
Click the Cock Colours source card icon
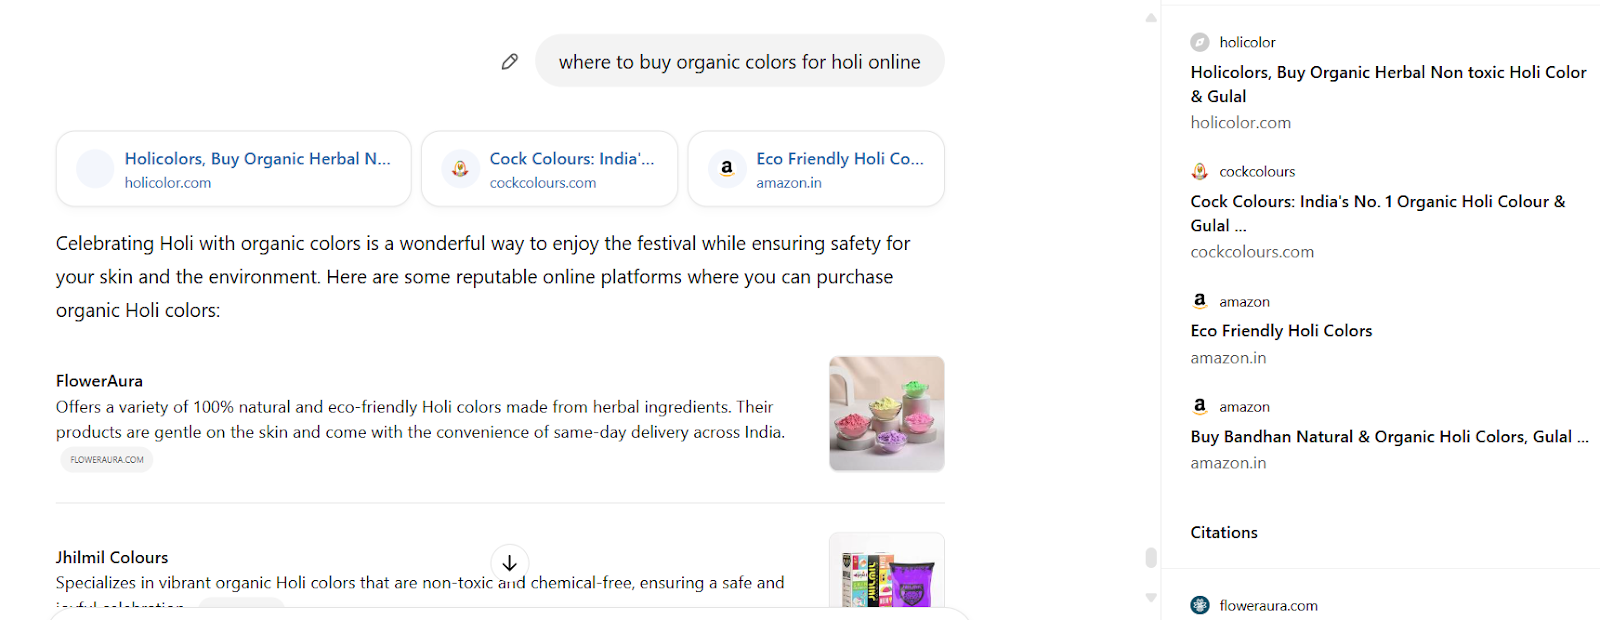(x=460, y=169)
